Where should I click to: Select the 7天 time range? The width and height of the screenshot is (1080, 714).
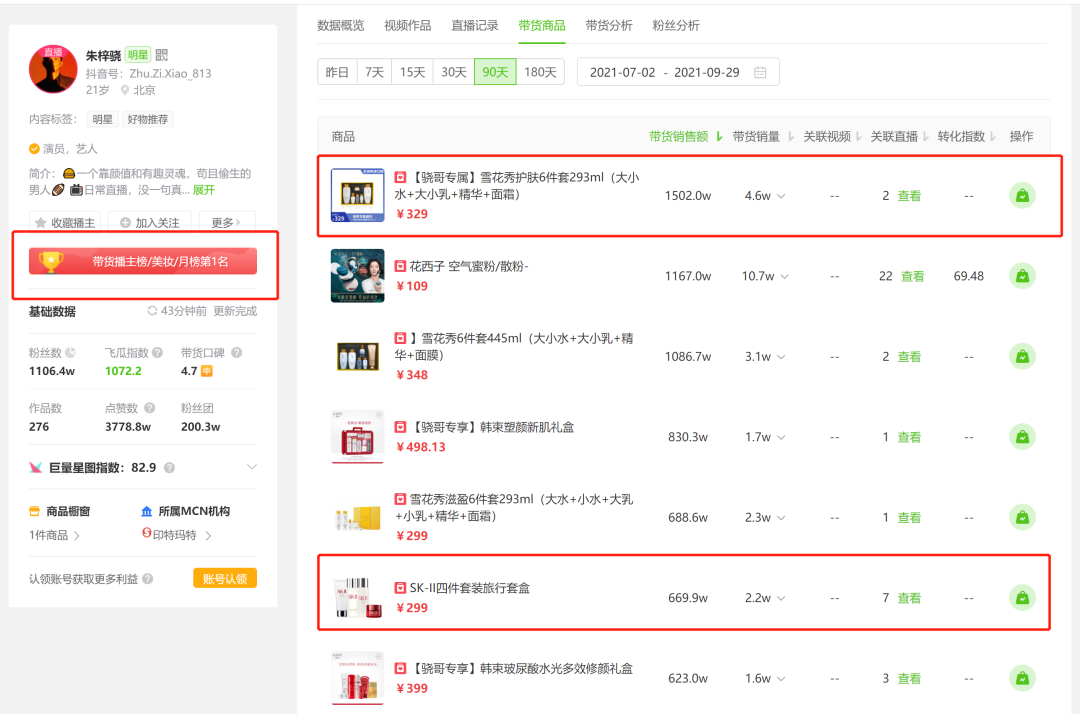(375, 72)
